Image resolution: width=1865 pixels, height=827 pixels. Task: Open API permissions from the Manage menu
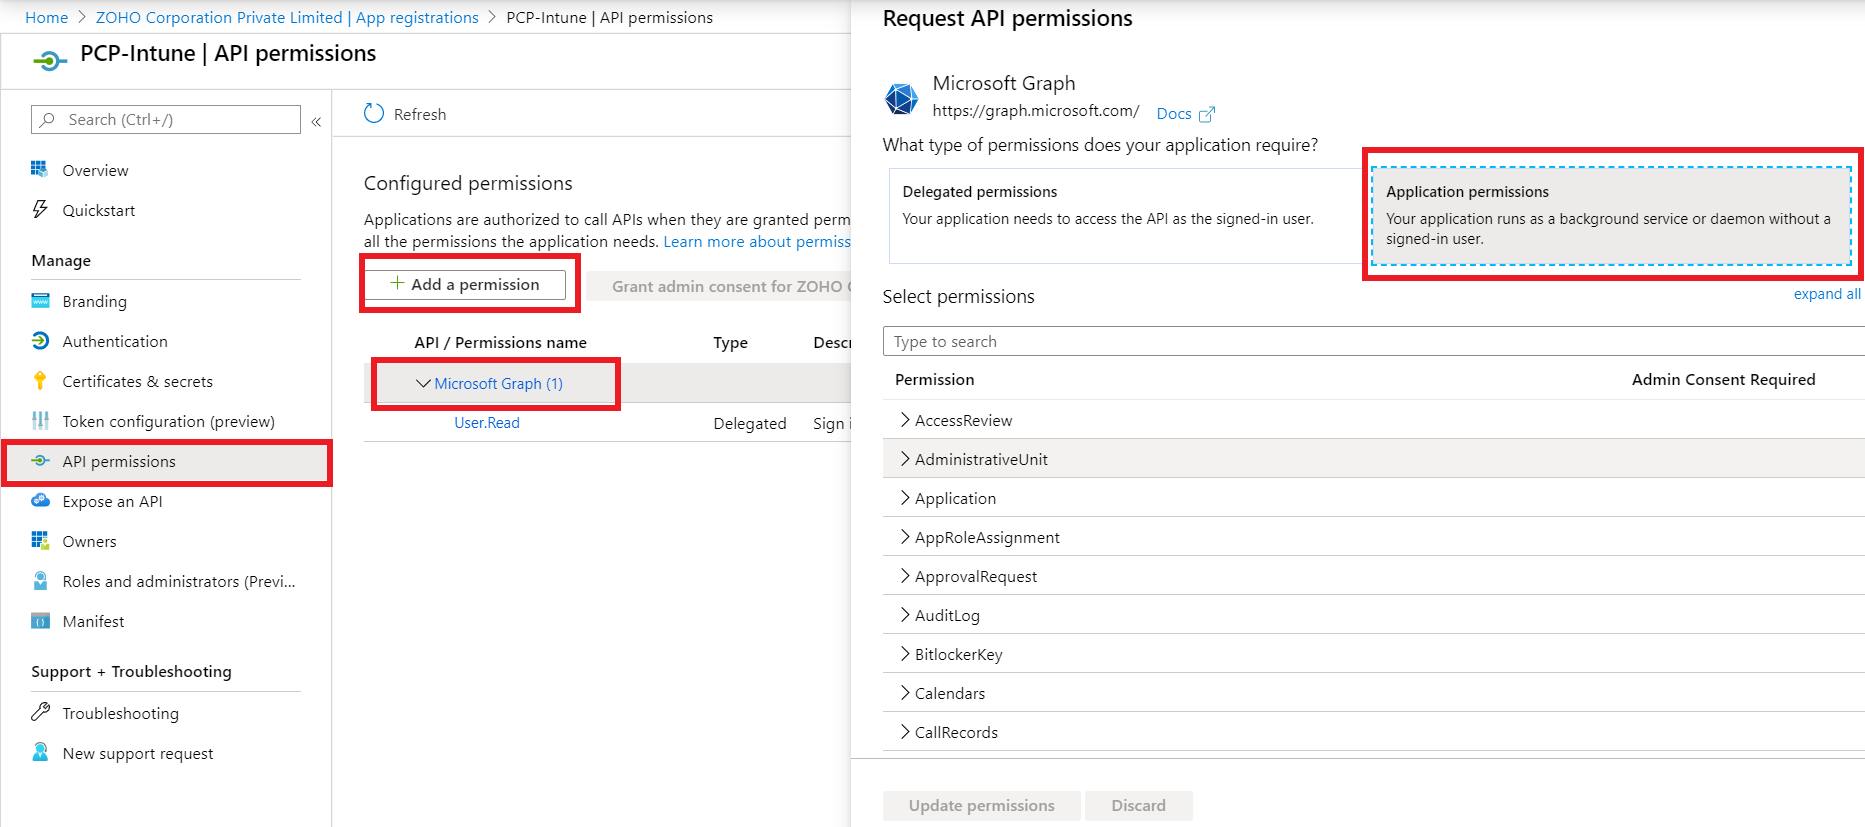[x=120, y=461]
